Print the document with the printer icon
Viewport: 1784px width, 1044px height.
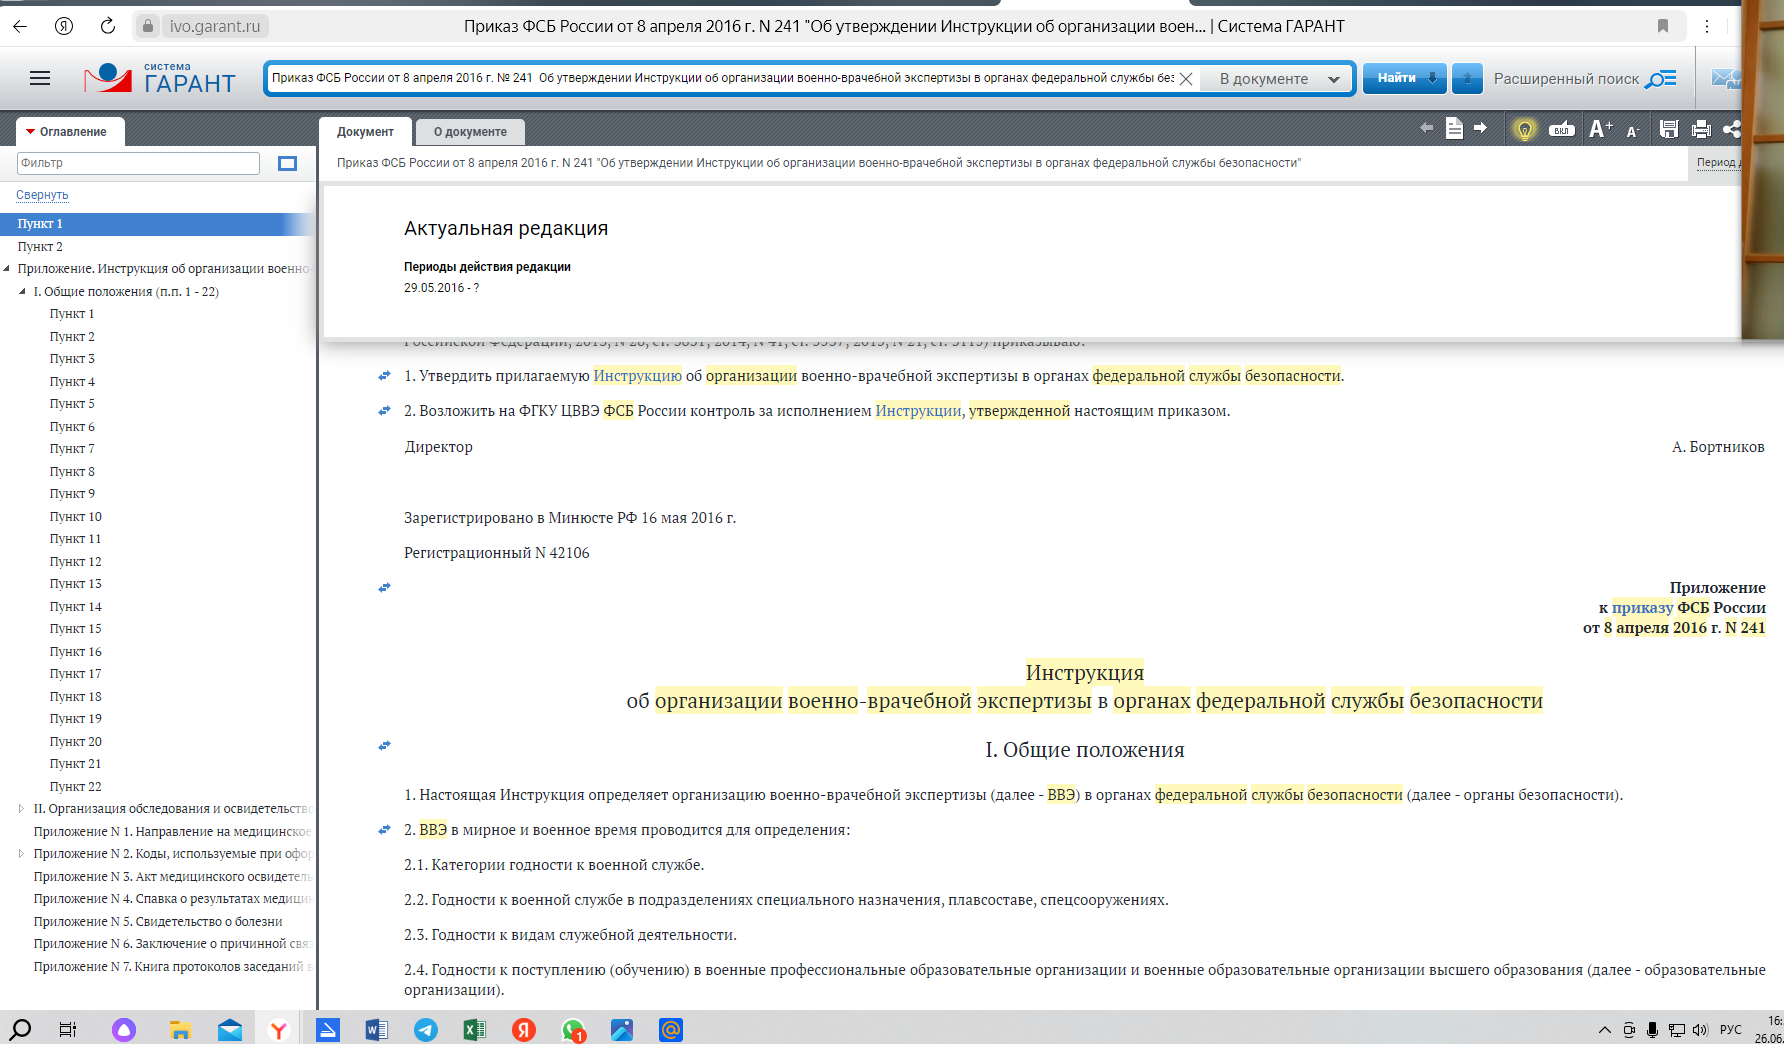point(1701,129)
